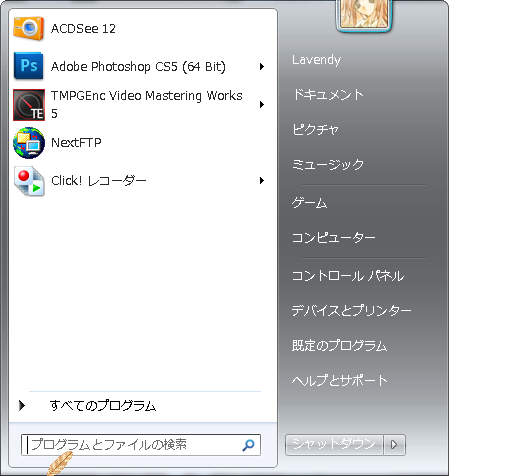This screenshot has width=509, height=476.
Task: Open the Lavendy user folder
Action: [316, 60]
